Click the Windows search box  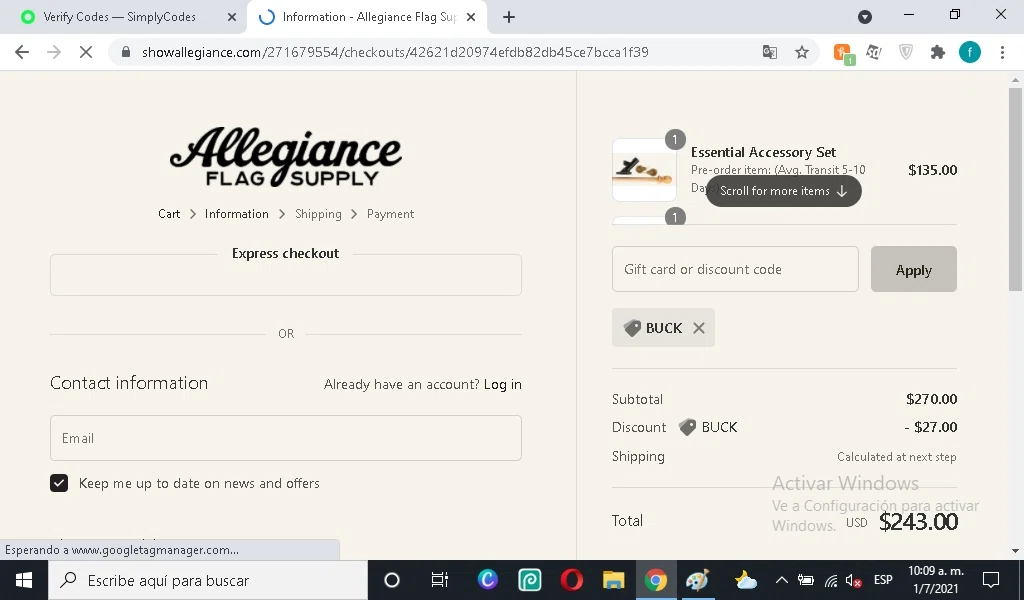[208, 580]
